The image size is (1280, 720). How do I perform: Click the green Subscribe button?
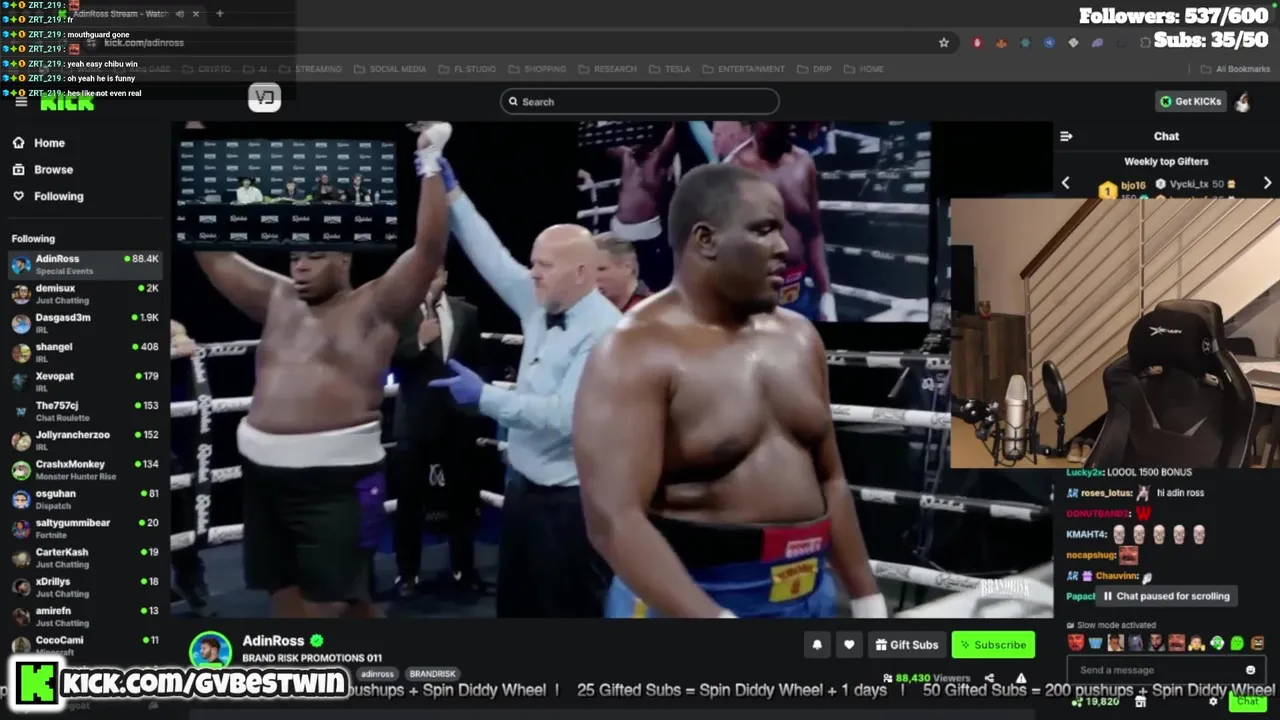[x=993, y=645]
